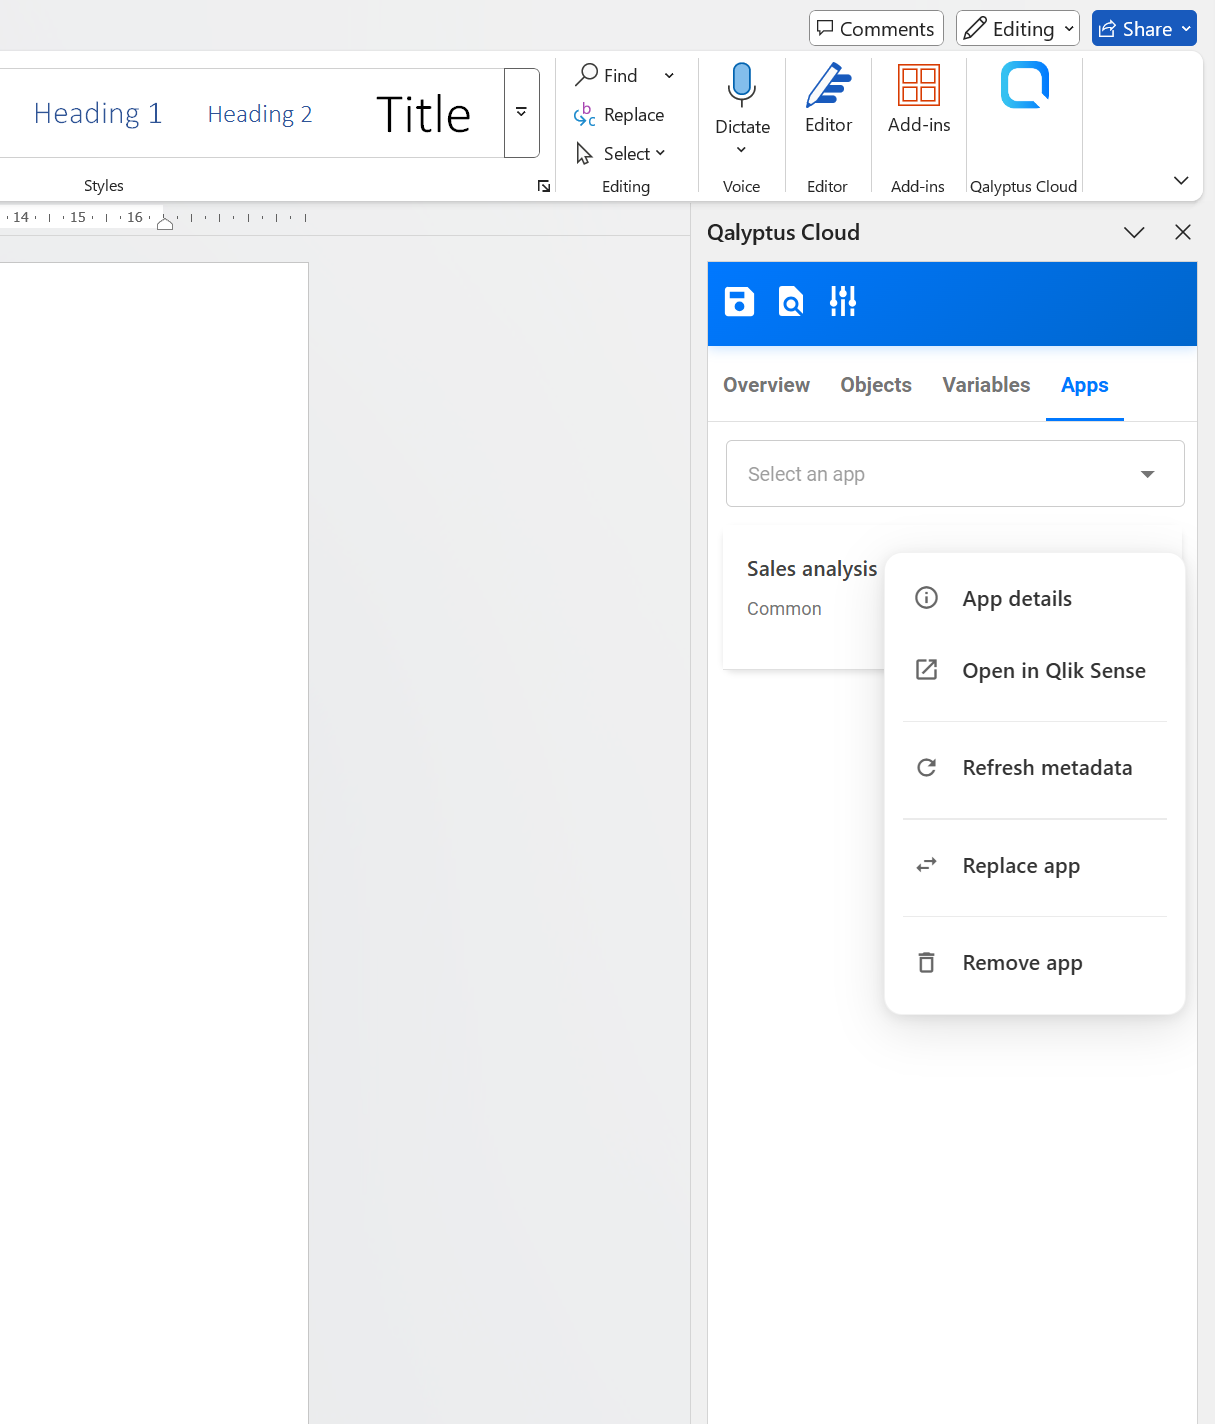
Task: Choose Remove app from the menu
Action: coord(1022,963)
